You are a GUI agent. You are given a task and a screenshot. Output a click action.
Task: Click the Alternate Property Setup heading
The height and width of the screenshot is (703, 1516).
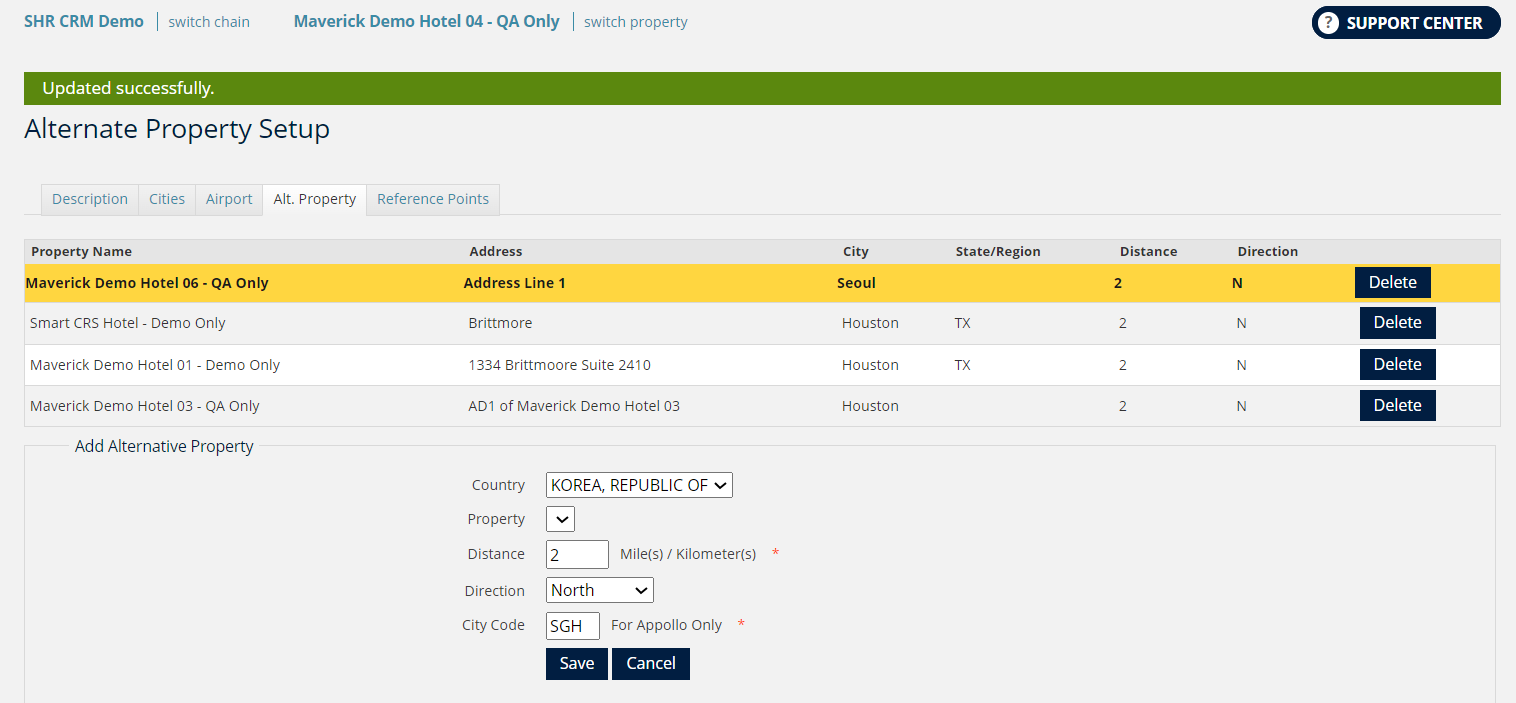(177, 129)
